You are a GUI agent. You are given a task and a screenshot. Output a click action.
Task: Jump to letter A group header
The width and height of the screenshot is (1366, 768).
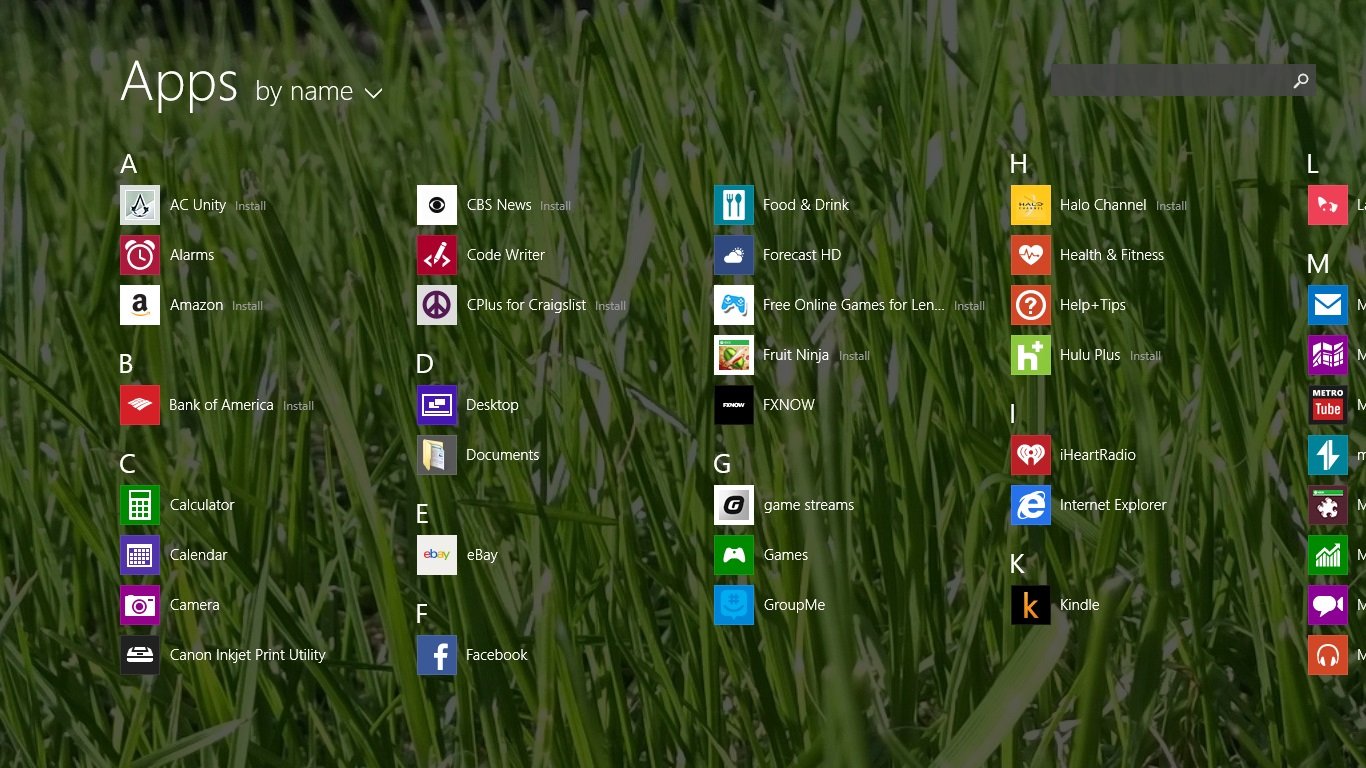[128, 164]
